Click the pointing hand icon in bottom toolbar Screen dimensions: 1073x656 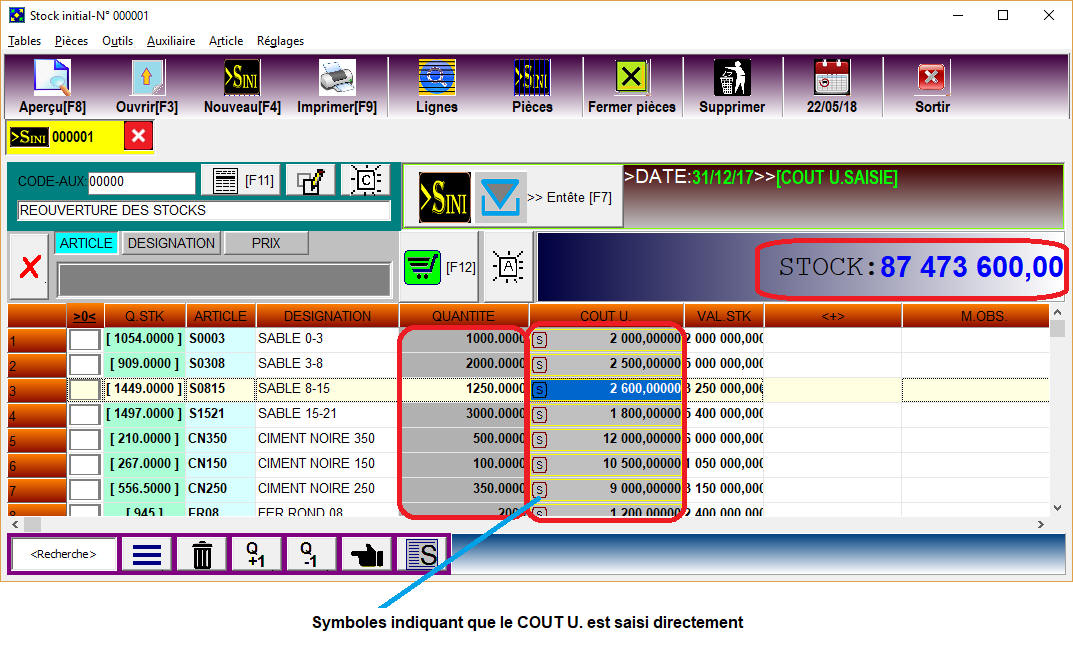click(367, 554)
